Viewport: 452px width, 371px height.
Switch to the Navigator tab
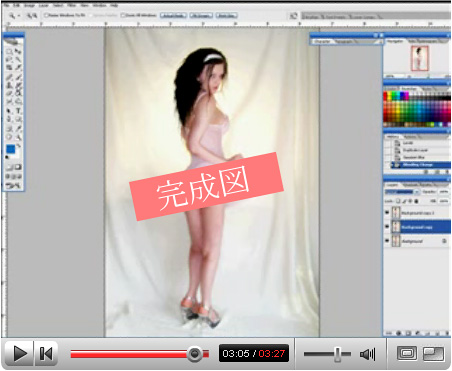395,41
